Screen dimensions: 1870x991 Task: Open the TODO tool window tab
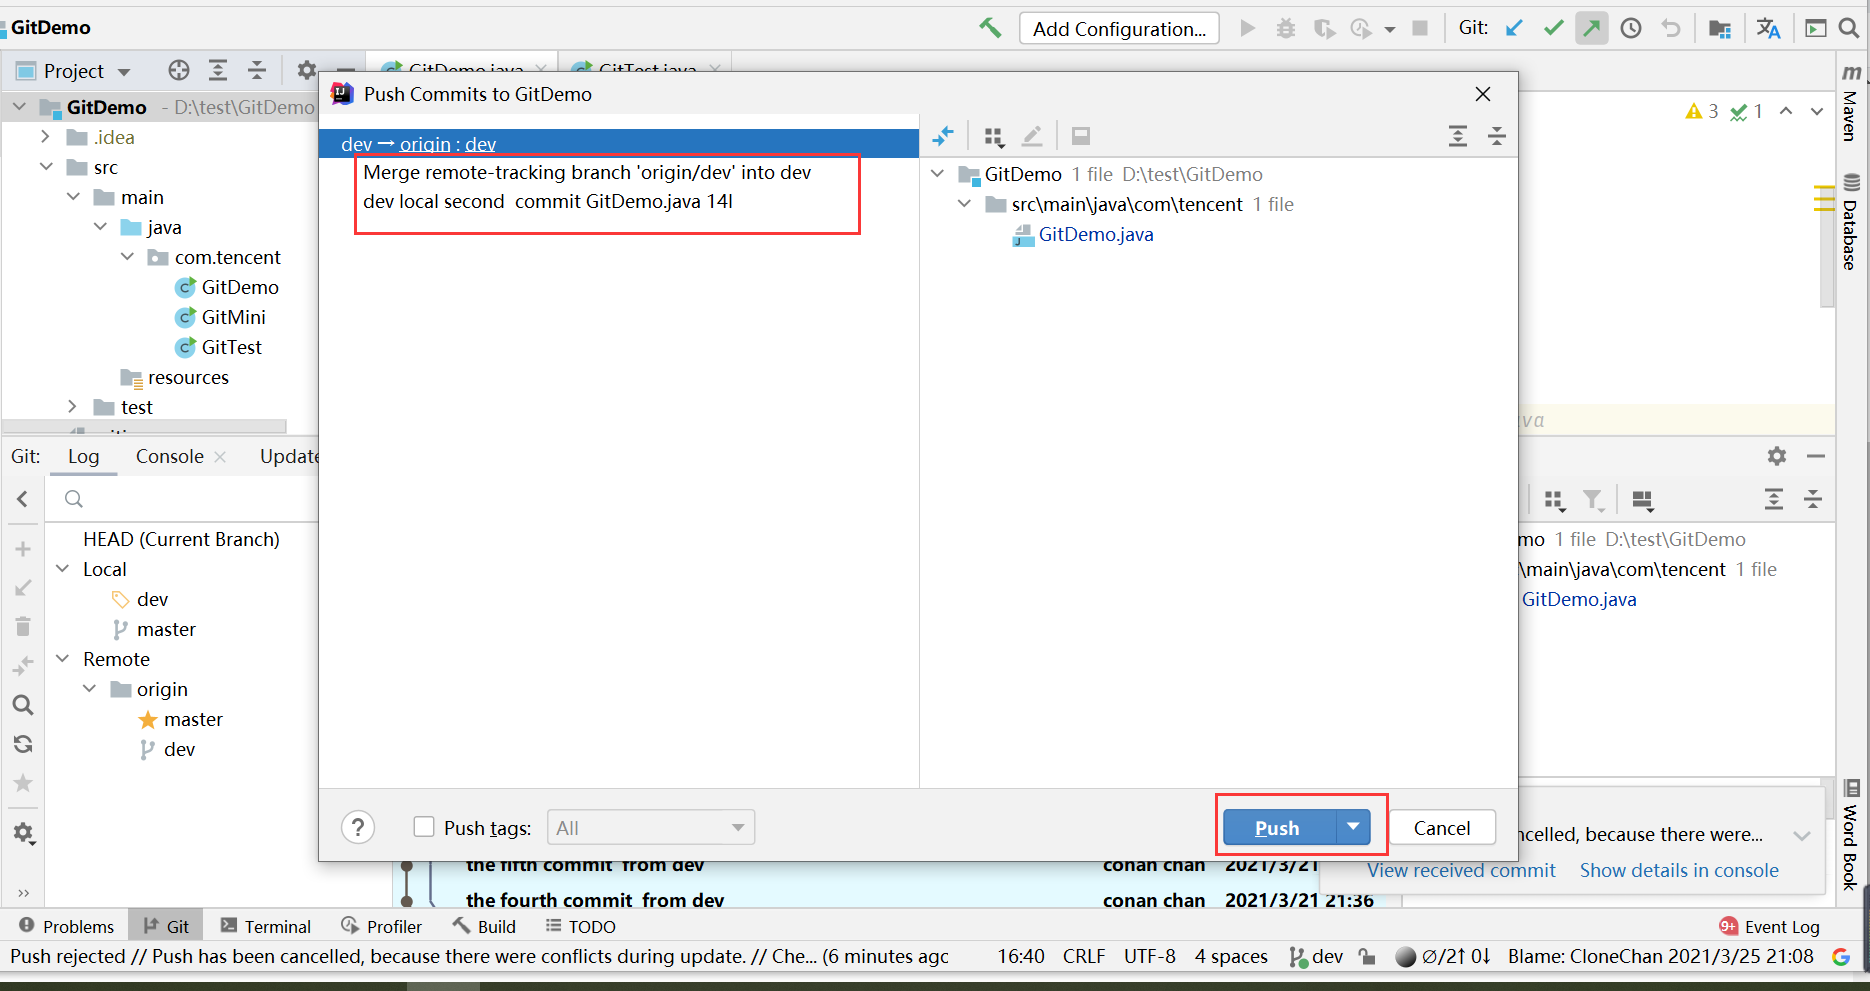click(x=581, y=926)
